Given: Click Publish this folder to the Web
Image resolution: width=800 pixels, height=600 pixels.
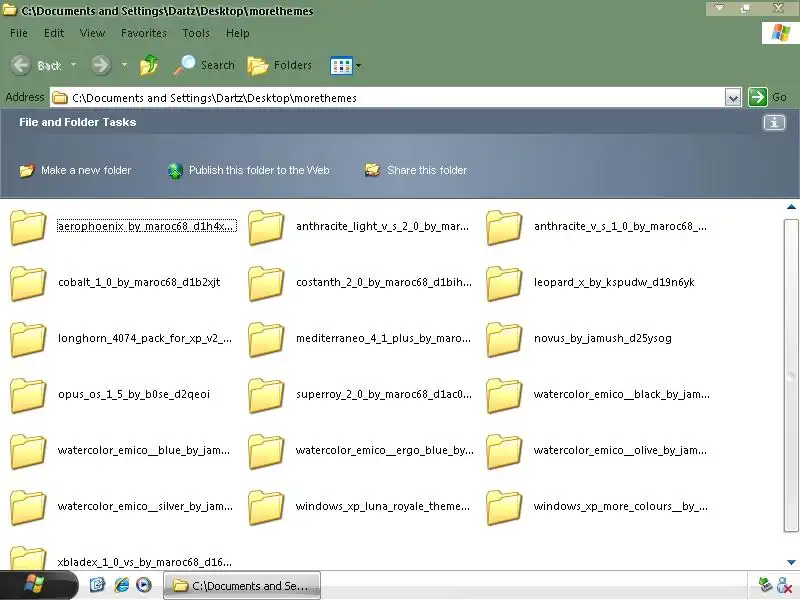Looking at the screenshot, I should point(248,170).
